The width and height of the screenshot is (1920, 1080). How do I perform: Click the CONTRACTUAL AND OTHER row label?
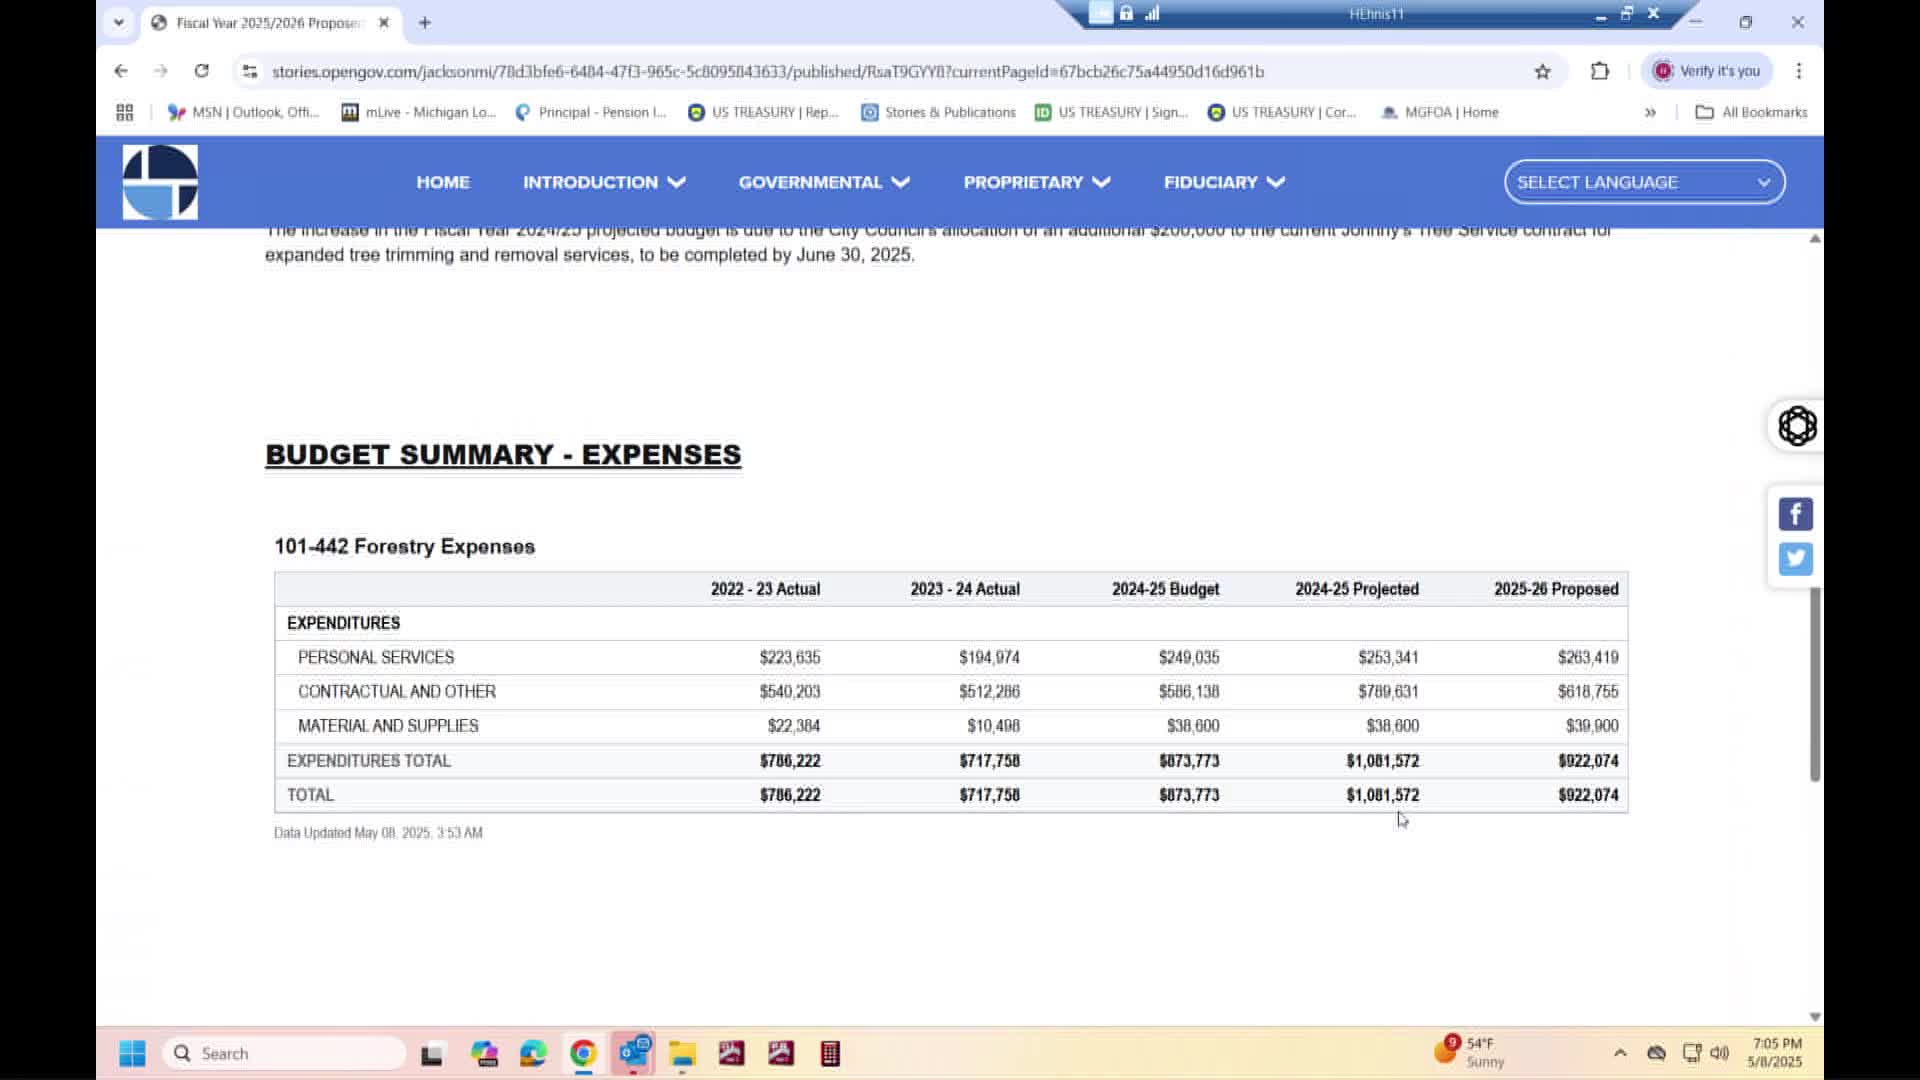tap(397, 691)
